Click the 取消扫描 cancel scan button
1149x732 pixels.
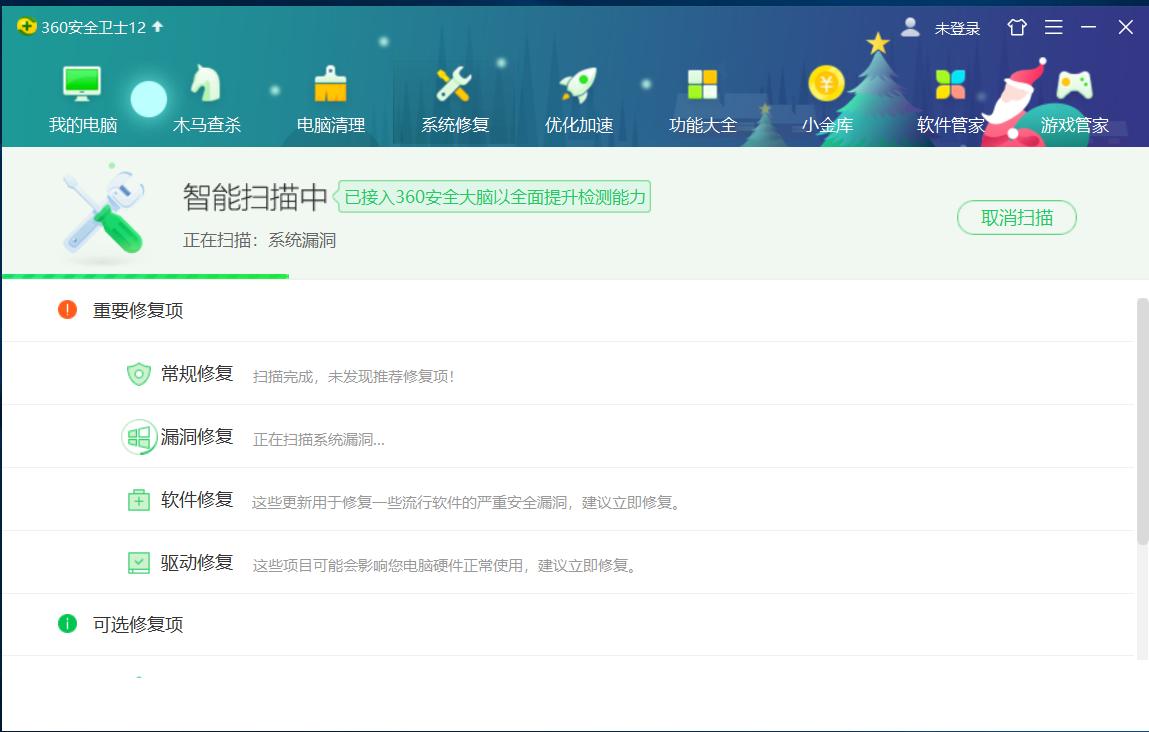1017,217
